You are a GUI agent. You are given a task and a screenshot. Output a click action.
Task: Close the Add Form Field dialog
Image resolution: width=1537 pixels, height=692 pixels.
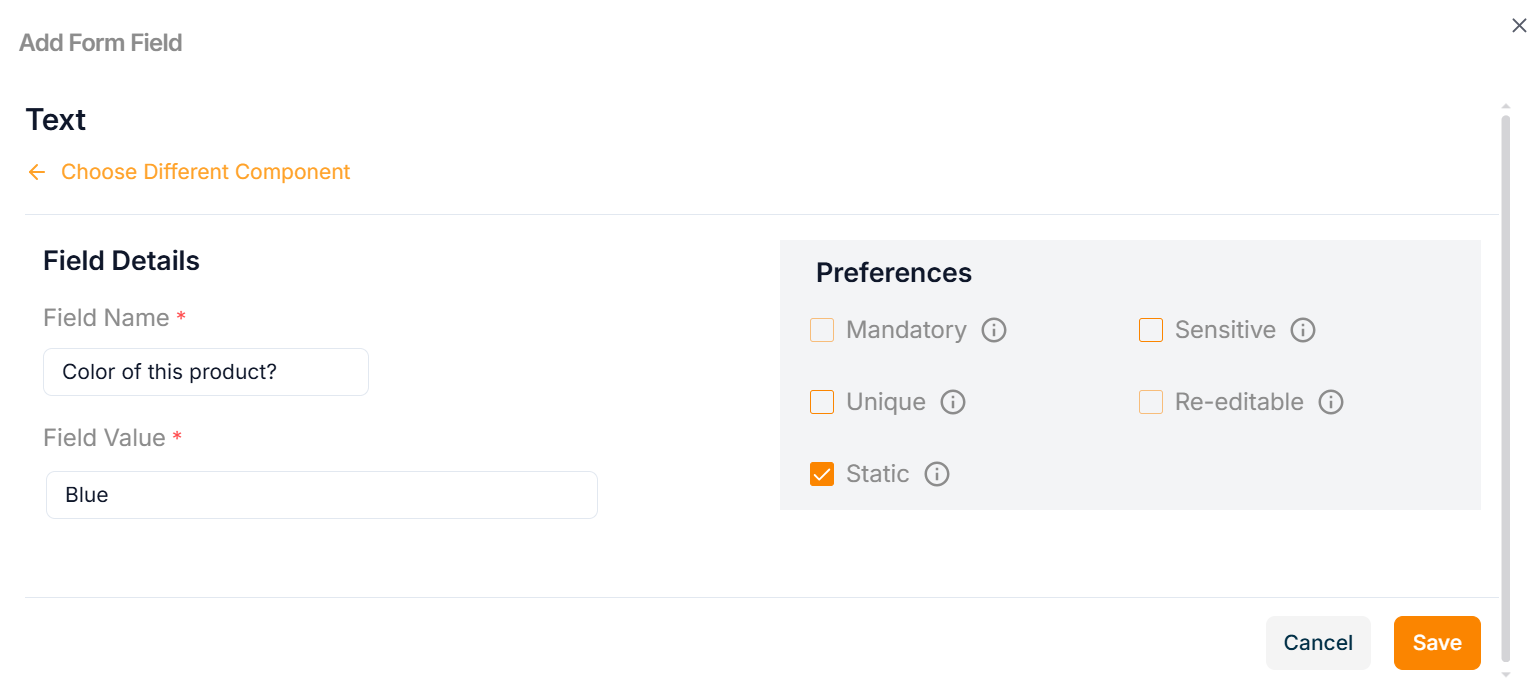tap(1519, 26)
